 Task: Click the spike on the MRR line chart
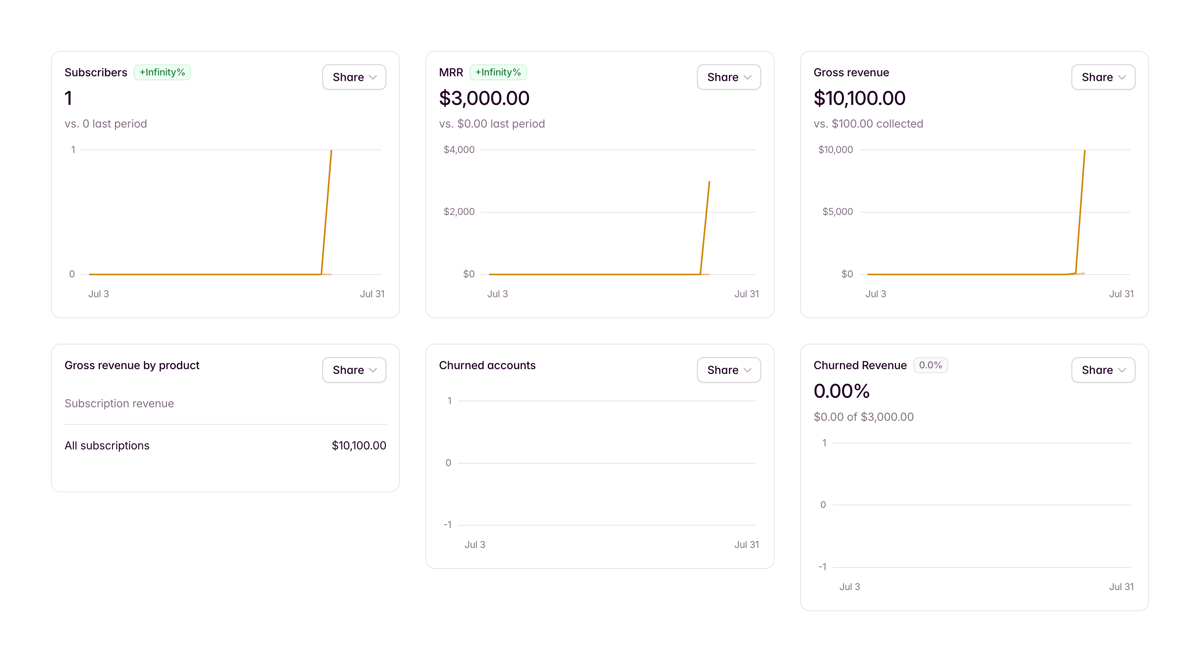(706, 225)
